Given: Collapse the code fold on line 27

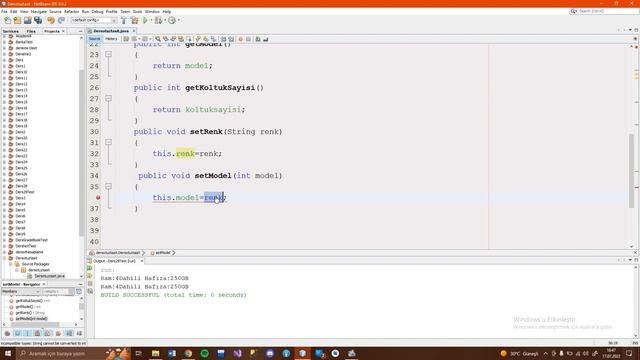Looking at the screenshot, I should click(109, 98).
